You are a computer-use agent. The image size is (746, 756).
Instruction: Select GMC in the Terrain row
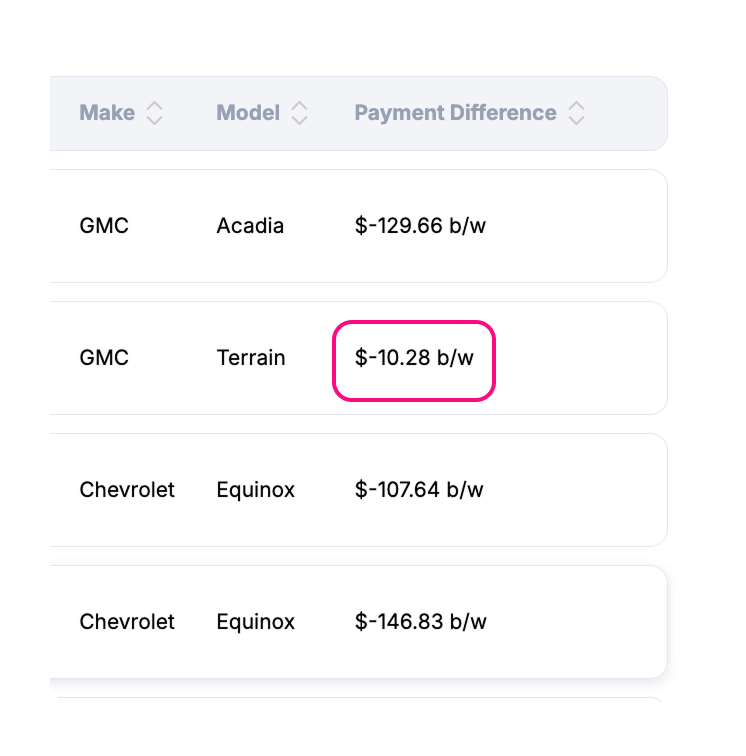click(104, 358)
